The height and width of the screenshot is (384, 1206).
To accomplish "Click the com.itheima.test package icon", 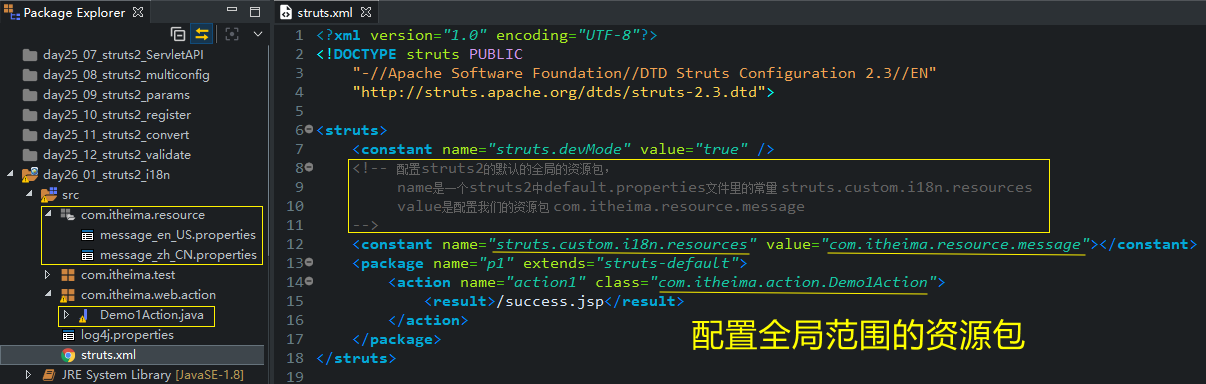I will pos(68,275).
